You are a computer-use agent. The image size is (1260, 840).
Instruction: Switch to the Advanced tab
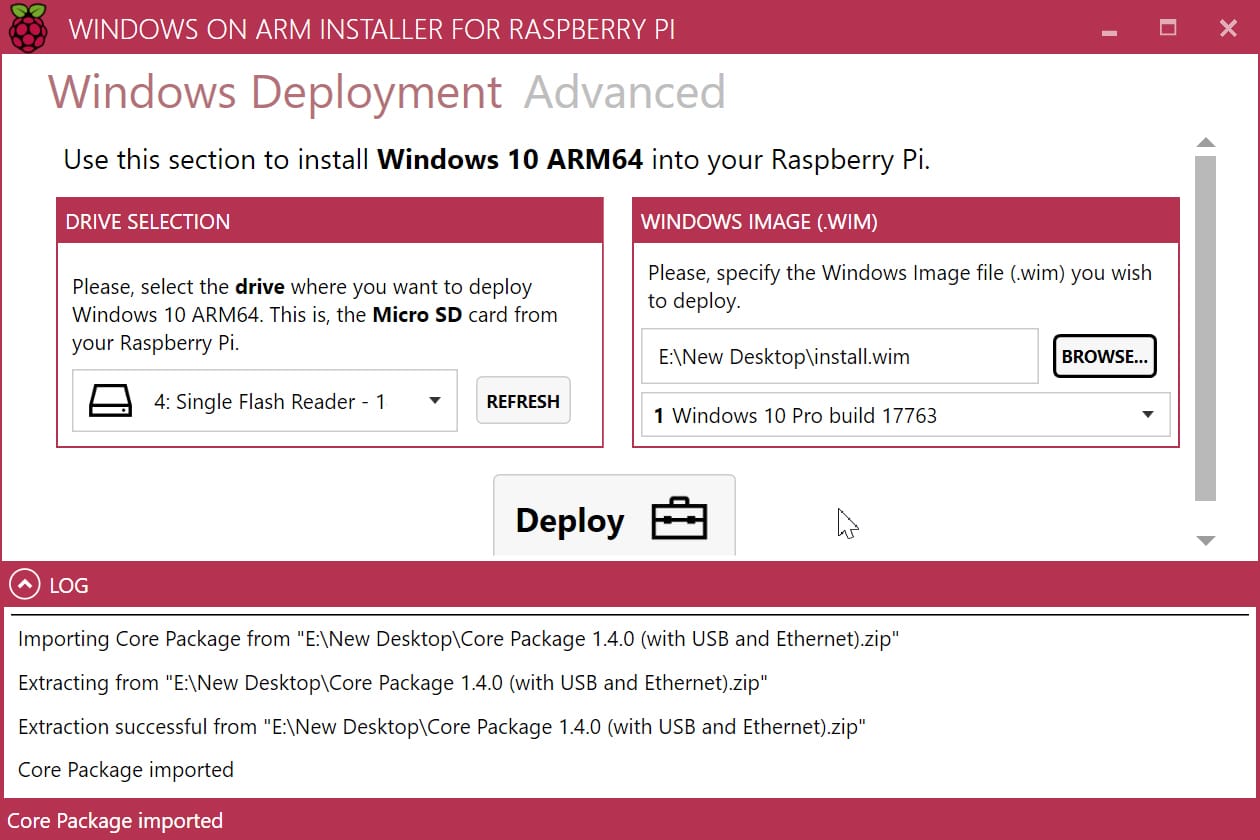pyautogui.click(x=624, y=92)
